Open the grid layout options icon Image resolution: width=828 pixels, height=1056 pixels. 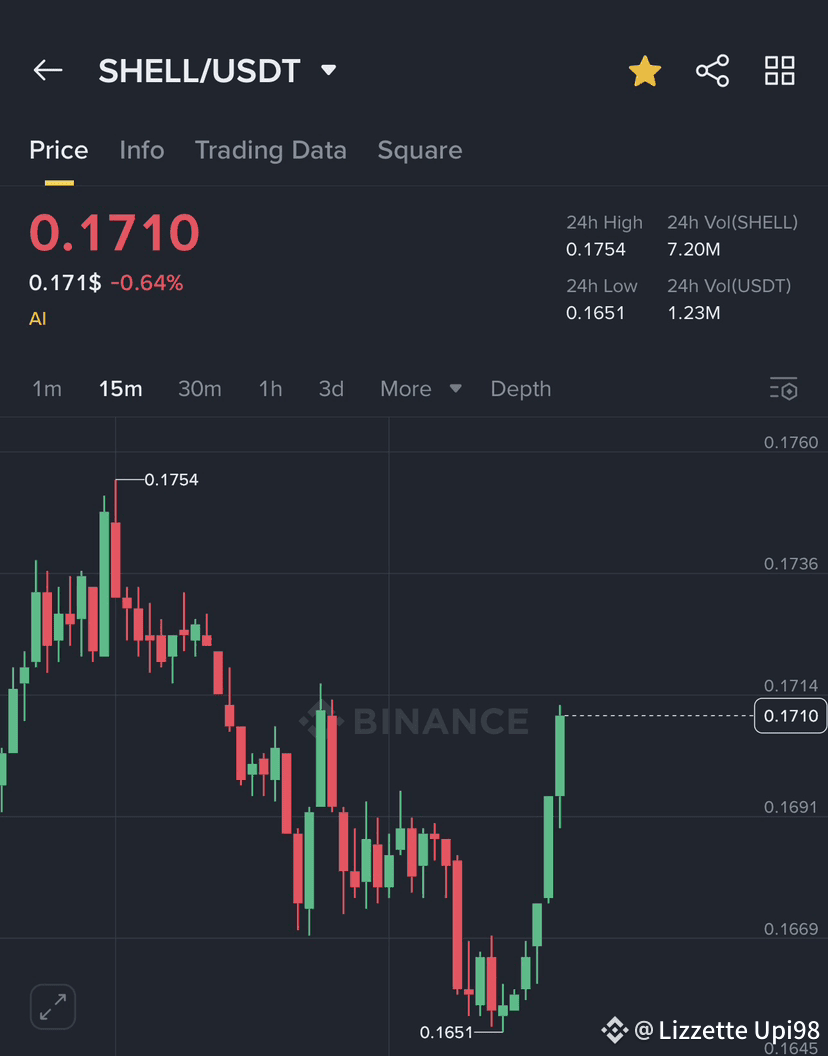(x=779, y=70)
